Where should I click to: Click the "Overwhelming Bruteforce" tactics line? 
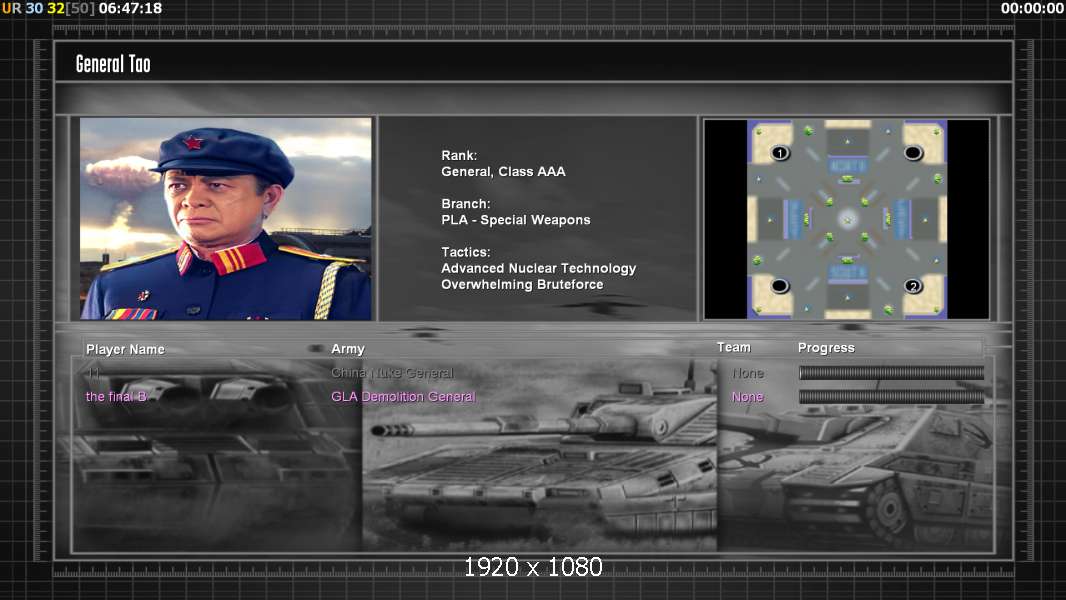[522, 285]
